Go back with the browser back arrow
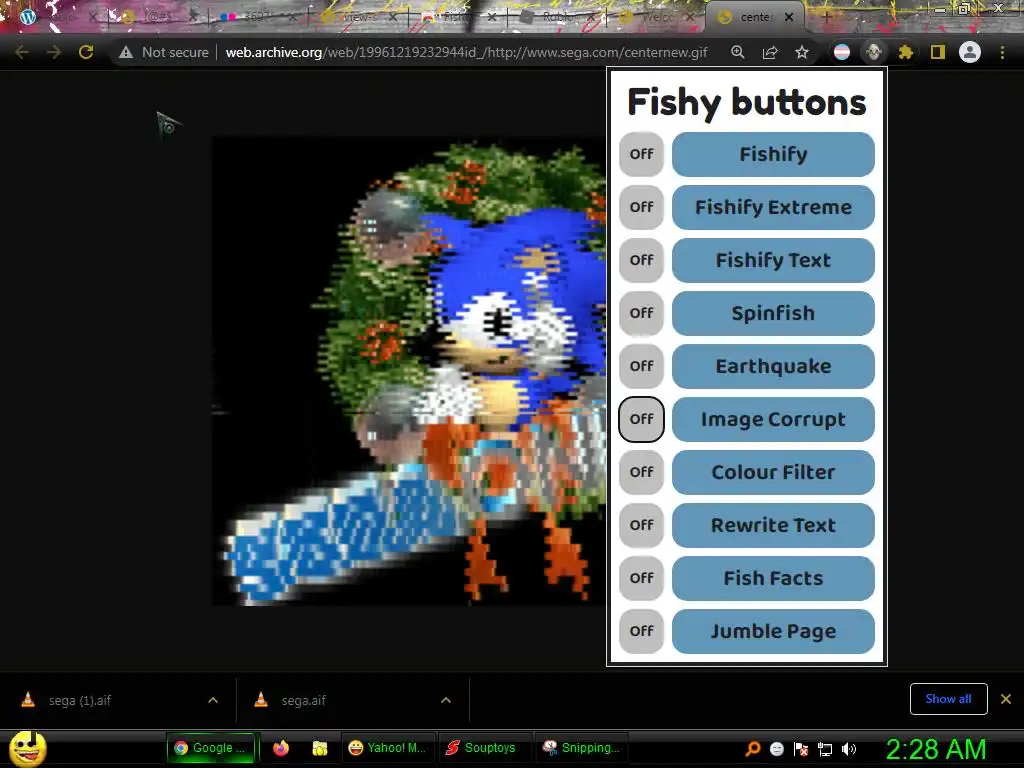 [x=22, y=52]
